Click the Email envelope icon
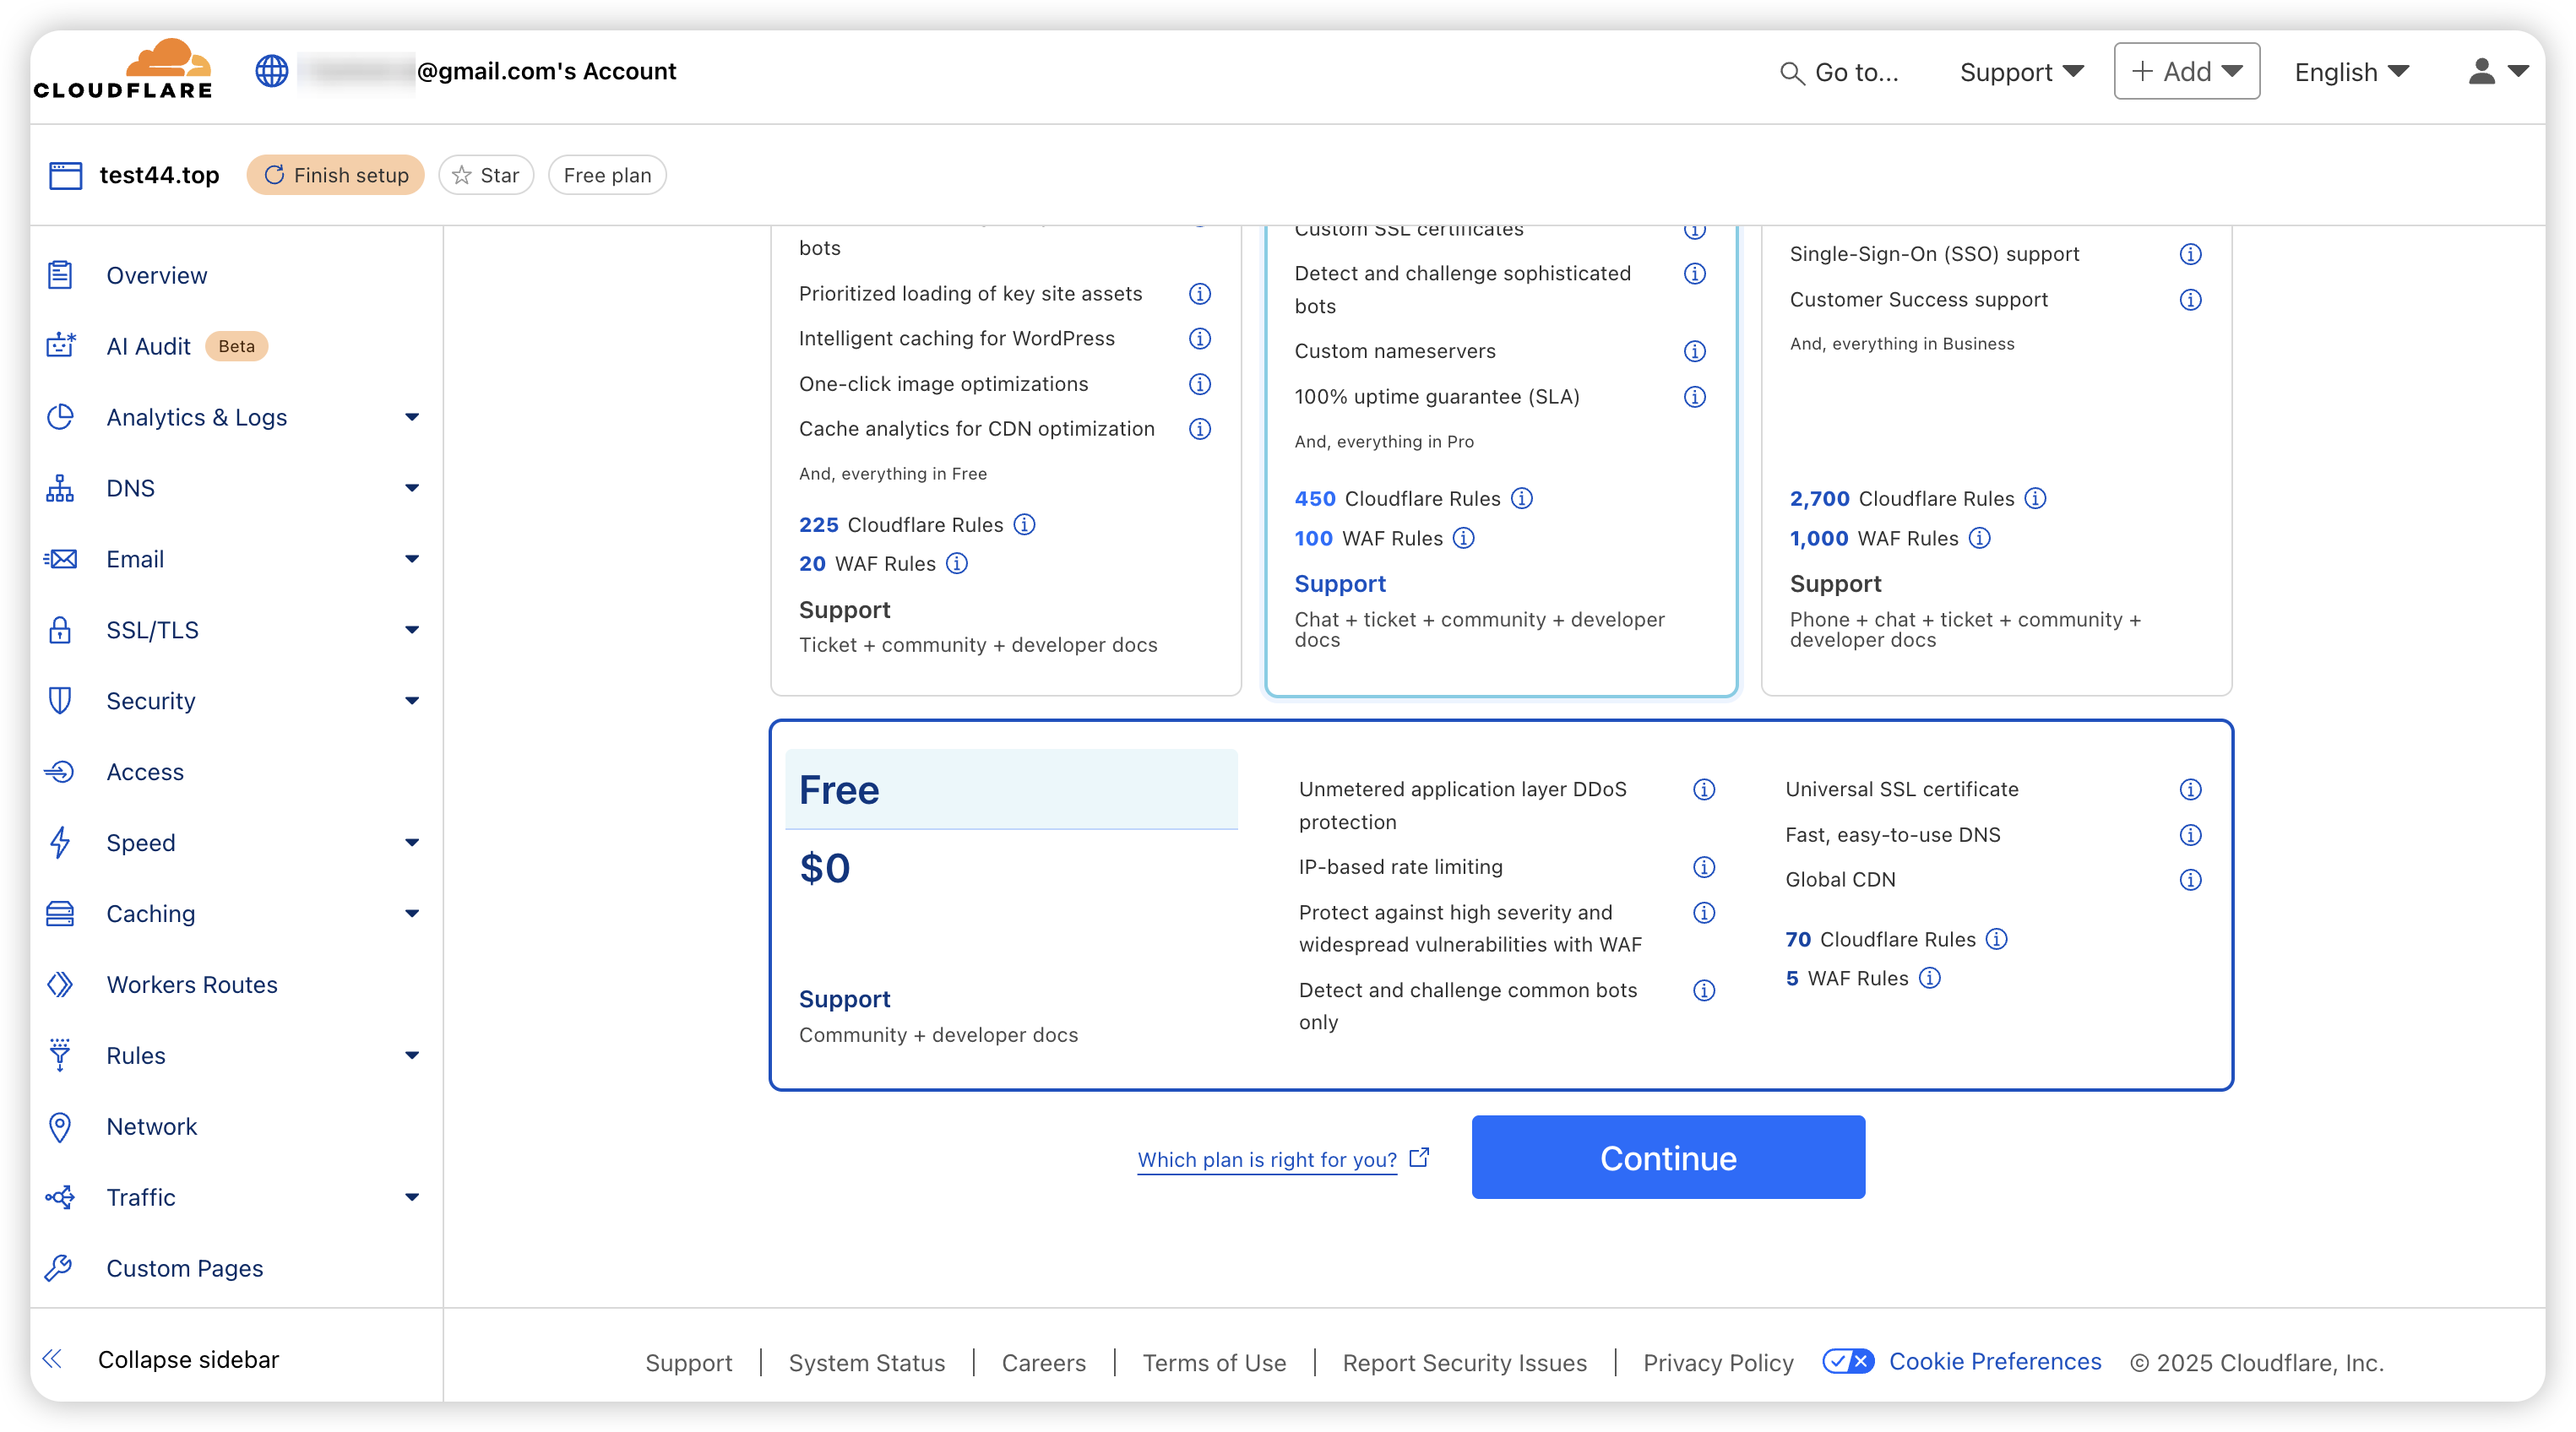Viewport: 2576px width, 1432px height. [60, 559]
